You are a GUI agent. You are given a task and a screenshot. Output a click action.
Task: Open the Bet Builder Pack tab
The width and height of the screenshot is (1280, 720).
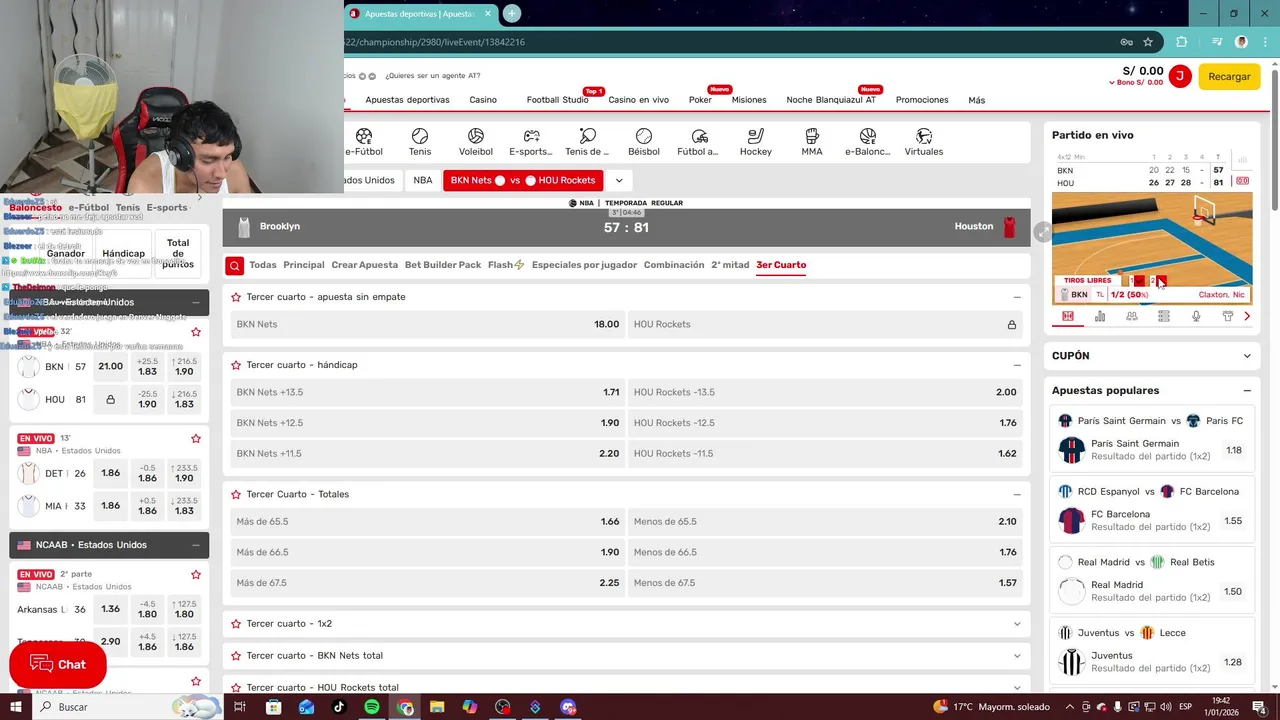coord(443,265)
